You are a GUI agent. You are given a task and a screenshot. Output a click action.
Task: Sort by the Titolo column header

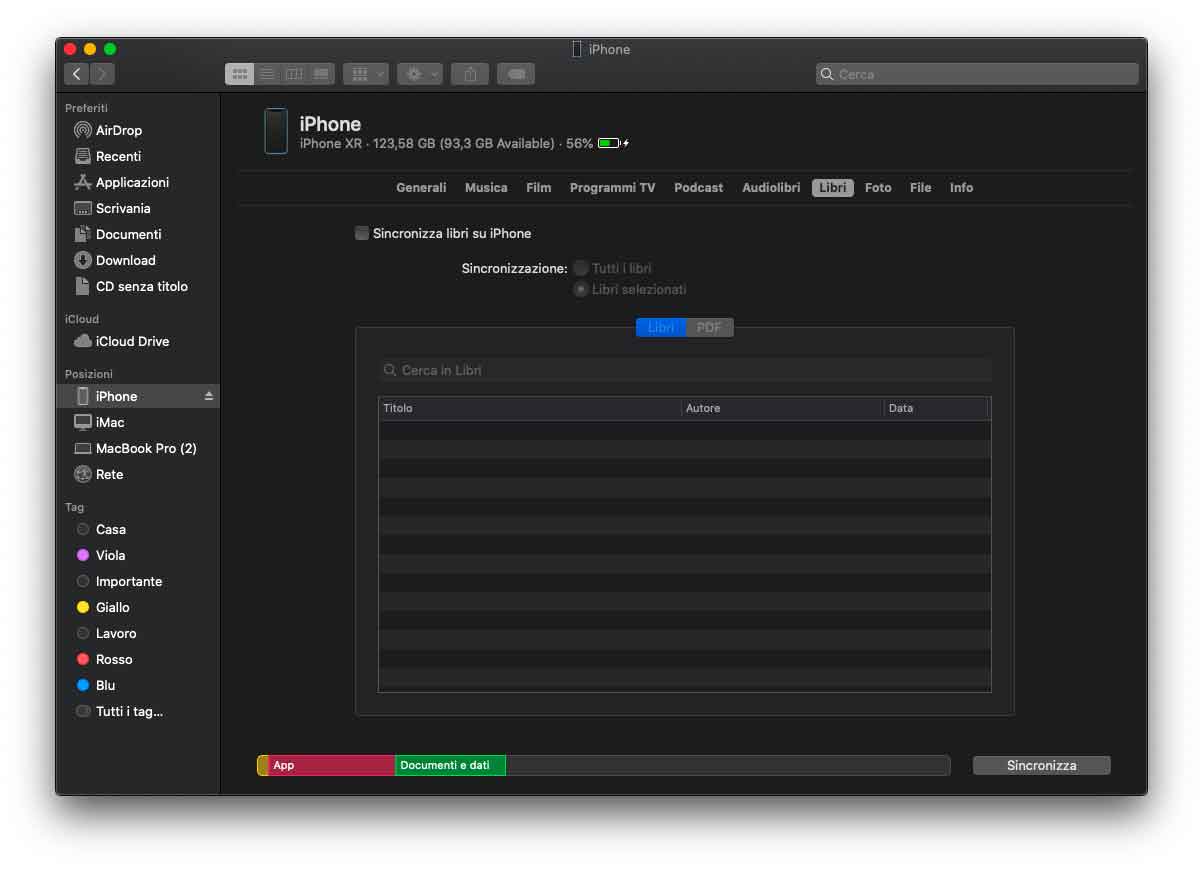(530, 408)
